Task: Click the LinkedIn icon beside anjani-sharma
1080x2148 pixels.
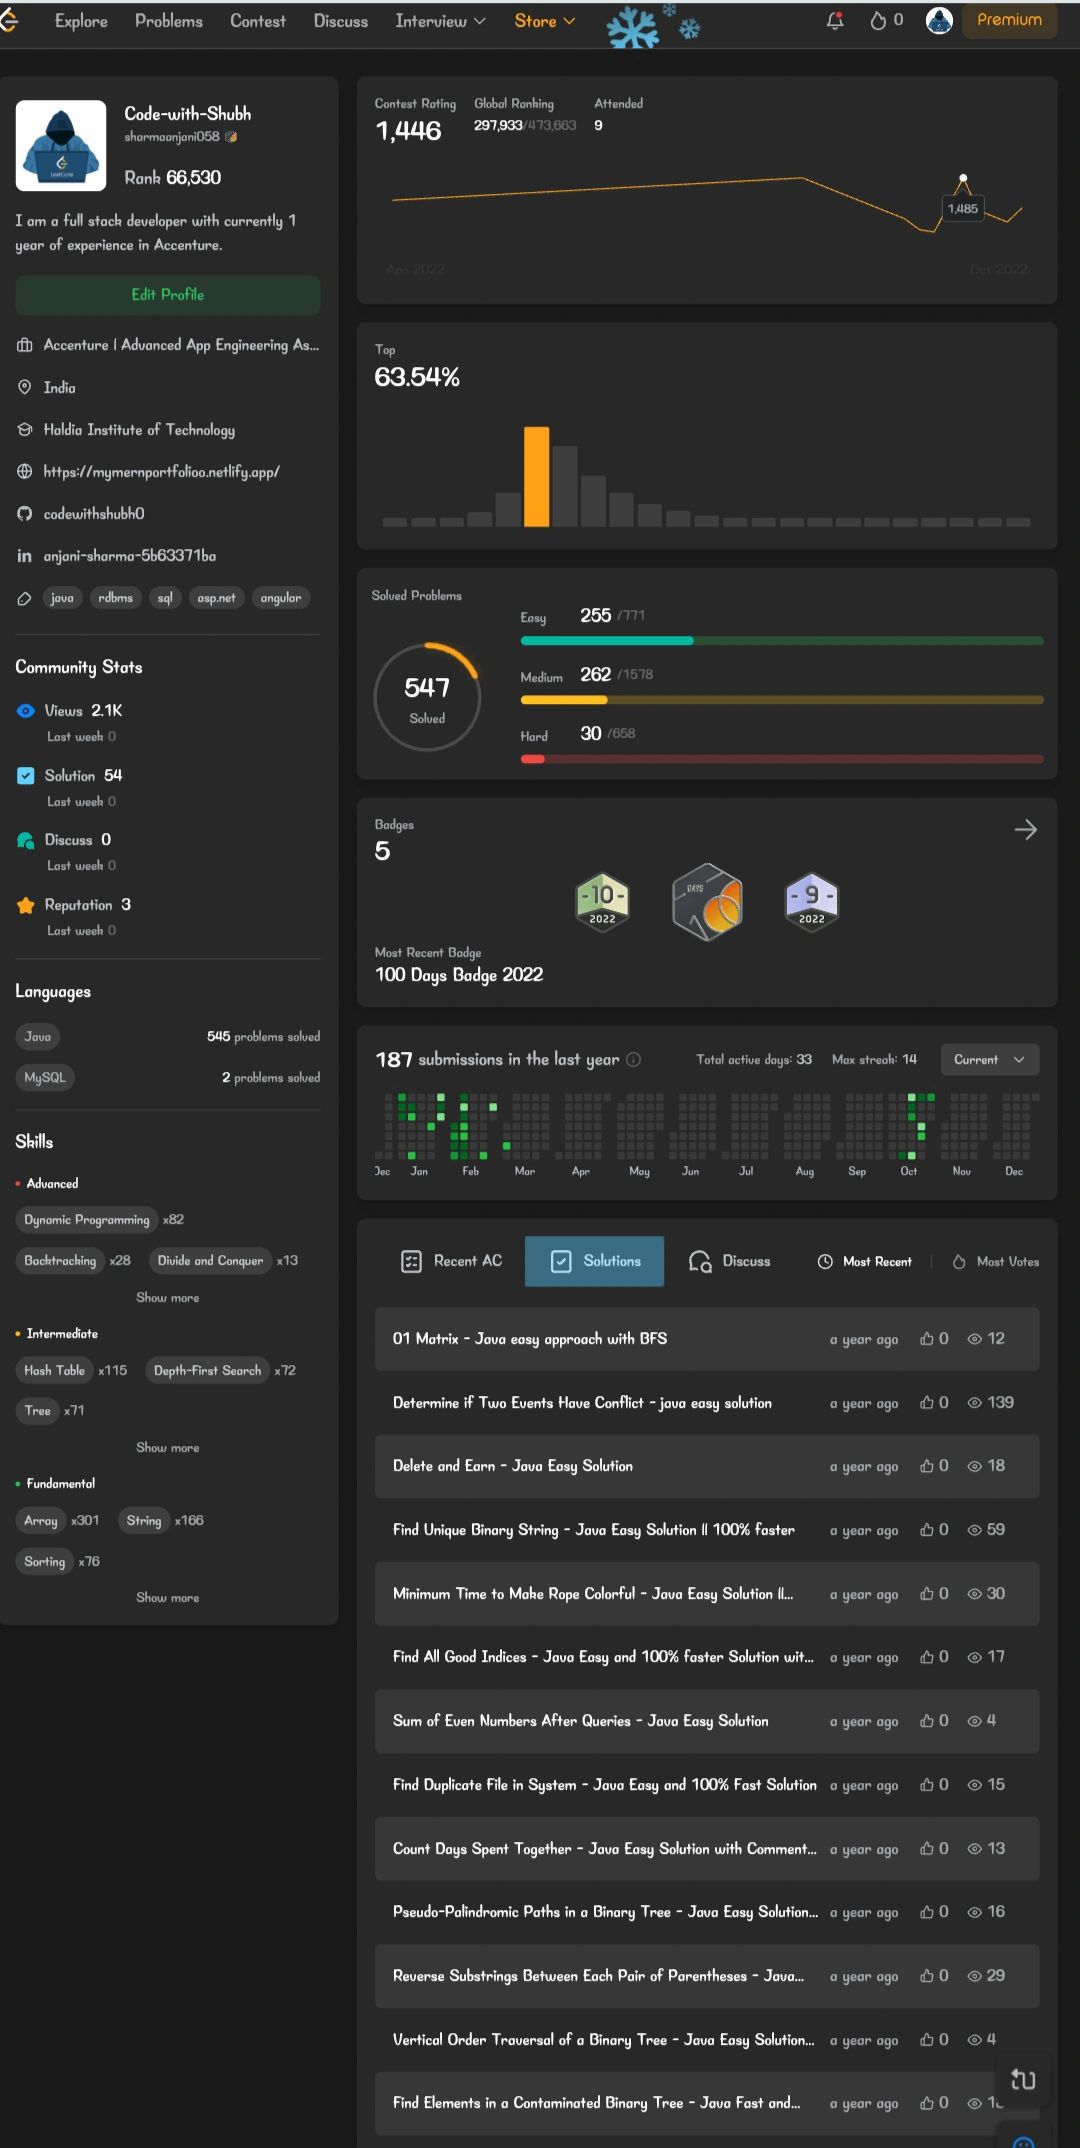Action: [25, 556]
